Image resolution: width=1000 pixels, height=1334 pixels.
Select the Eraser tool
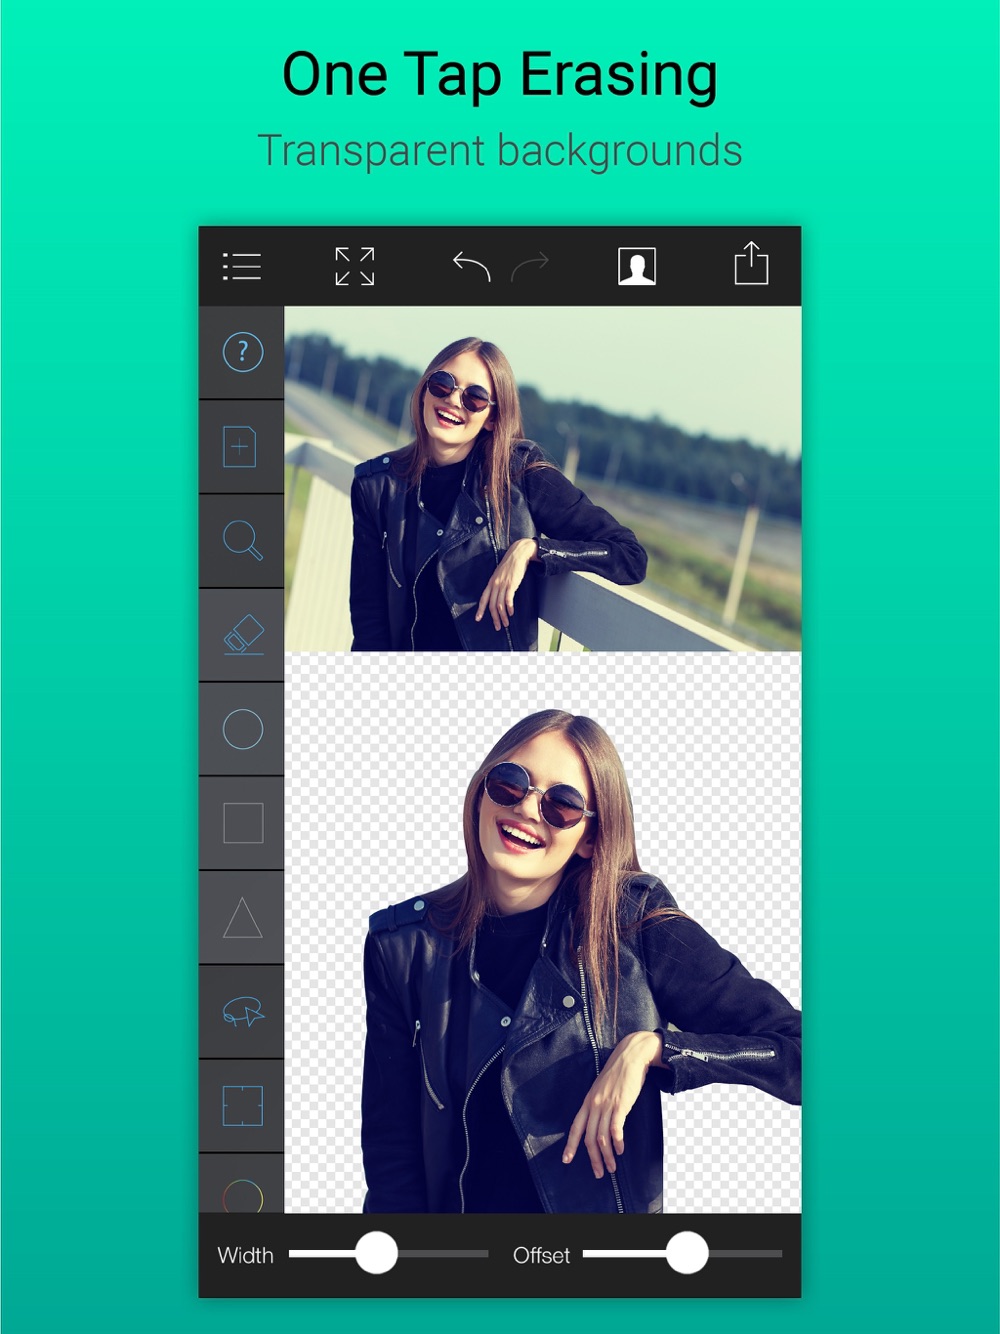point(243,635)
